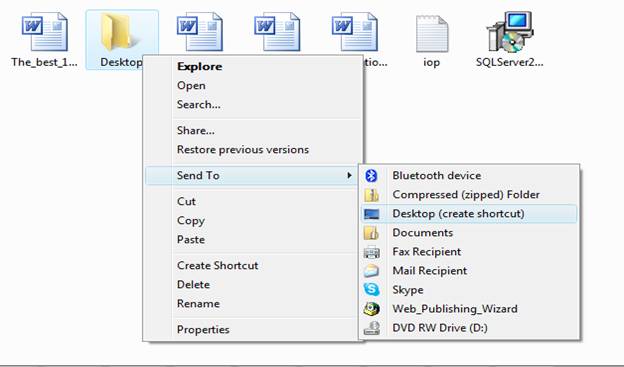Click the Skype icon in Send To list

click(x=371, y=289)
